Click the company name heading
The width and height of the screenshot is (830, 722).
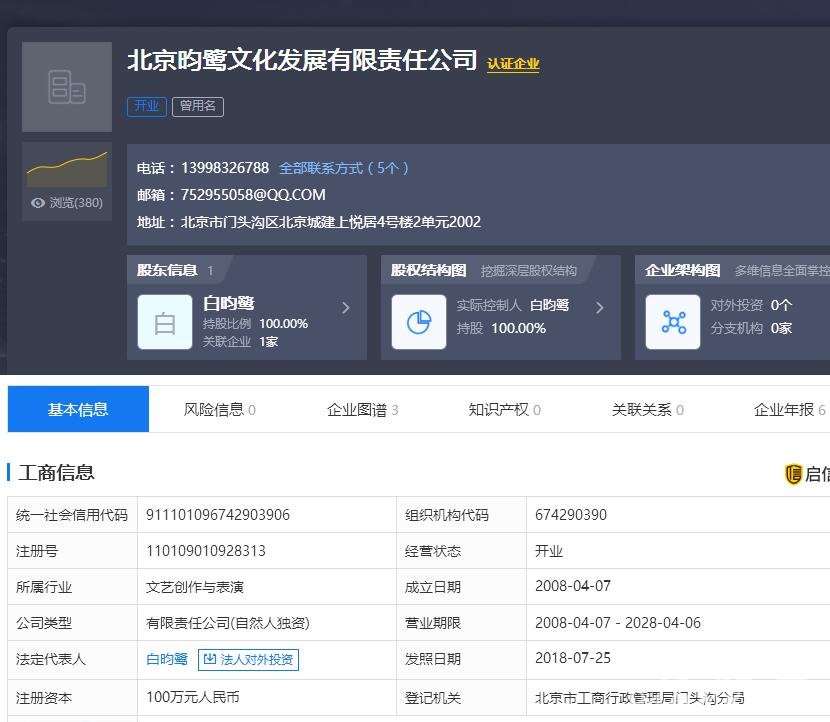(x=302, y=60)
